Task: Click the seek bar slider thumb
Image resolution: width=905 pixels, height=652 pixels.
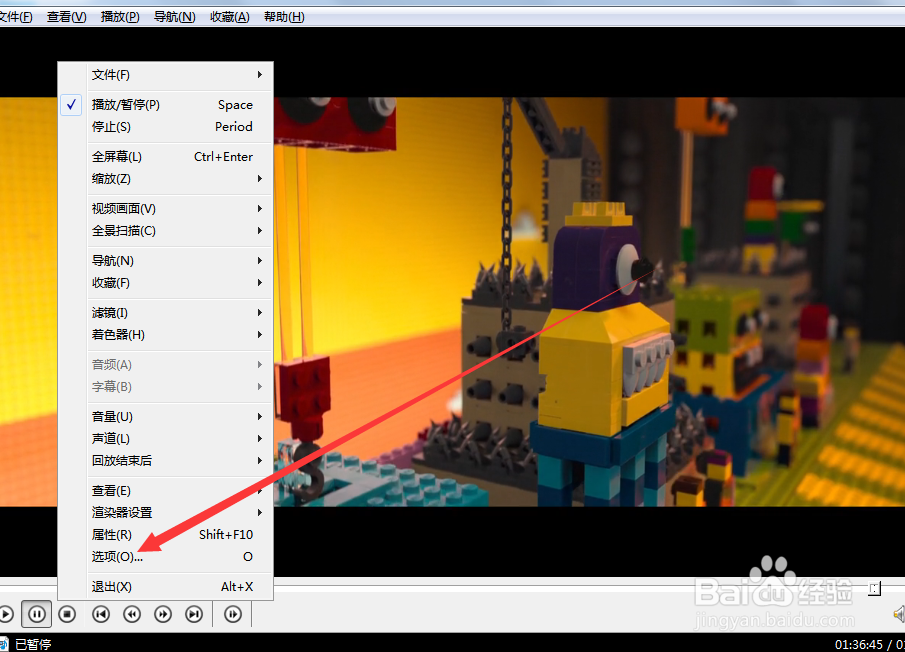Action: coord(874,589)
